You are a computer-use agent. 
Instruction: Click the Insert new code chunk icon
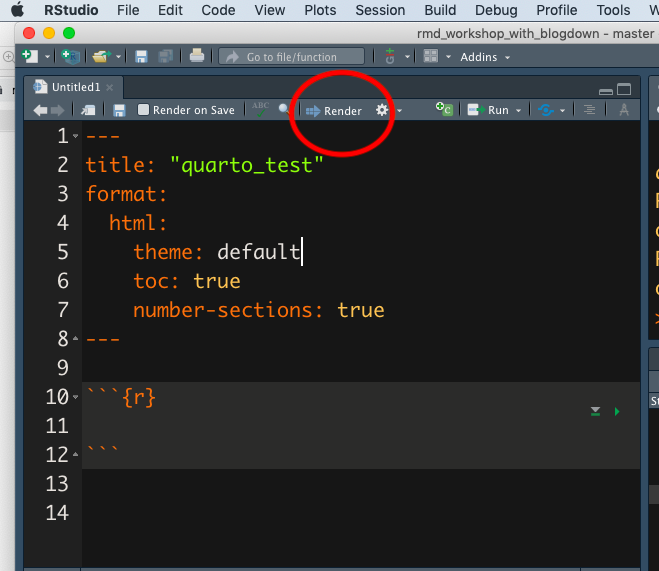(x=444, y=109)
